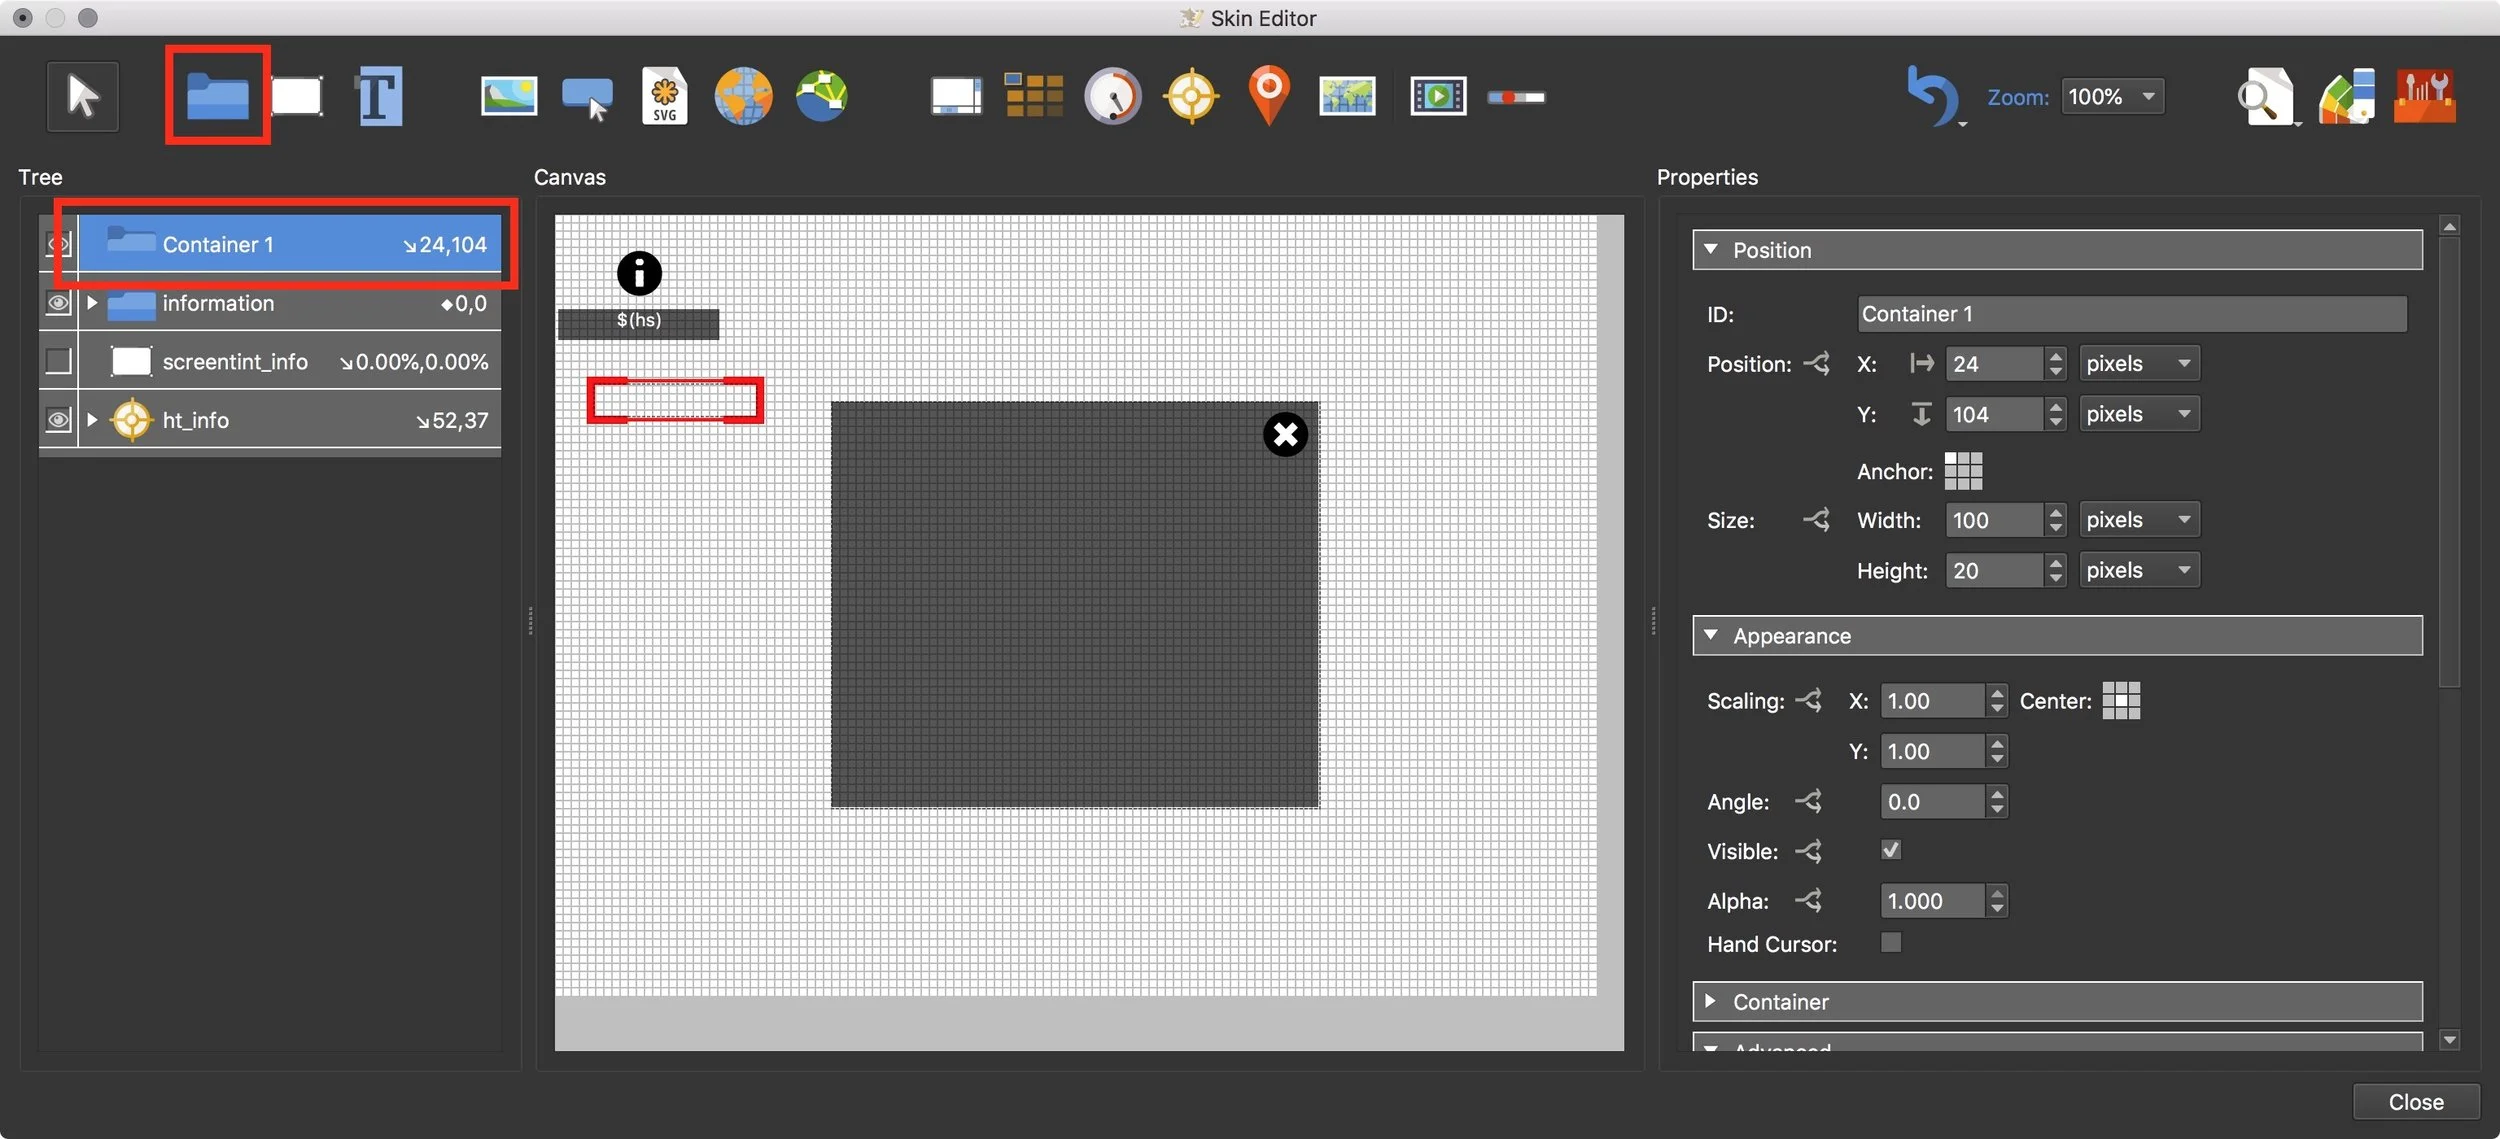2500x1139 pixels.
Task: Collapse the Position section
Action: 1711,249
